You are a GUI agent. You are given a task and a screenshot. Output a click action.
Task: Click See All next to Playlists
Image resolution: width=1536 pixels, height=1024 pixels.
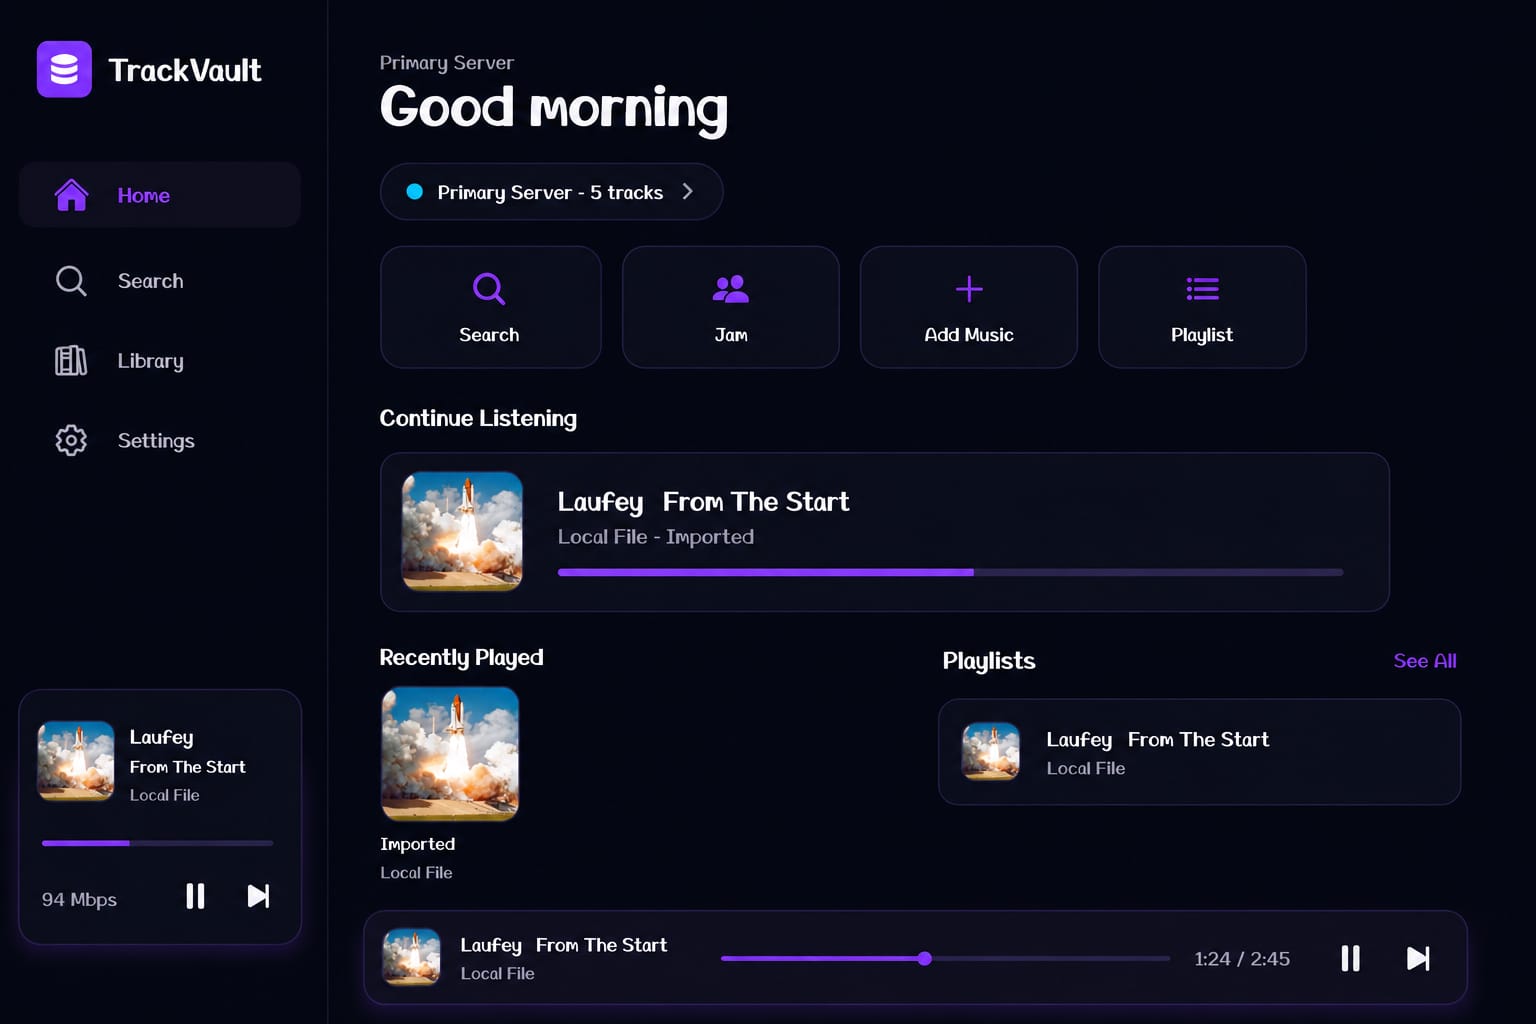[1425, 661]
